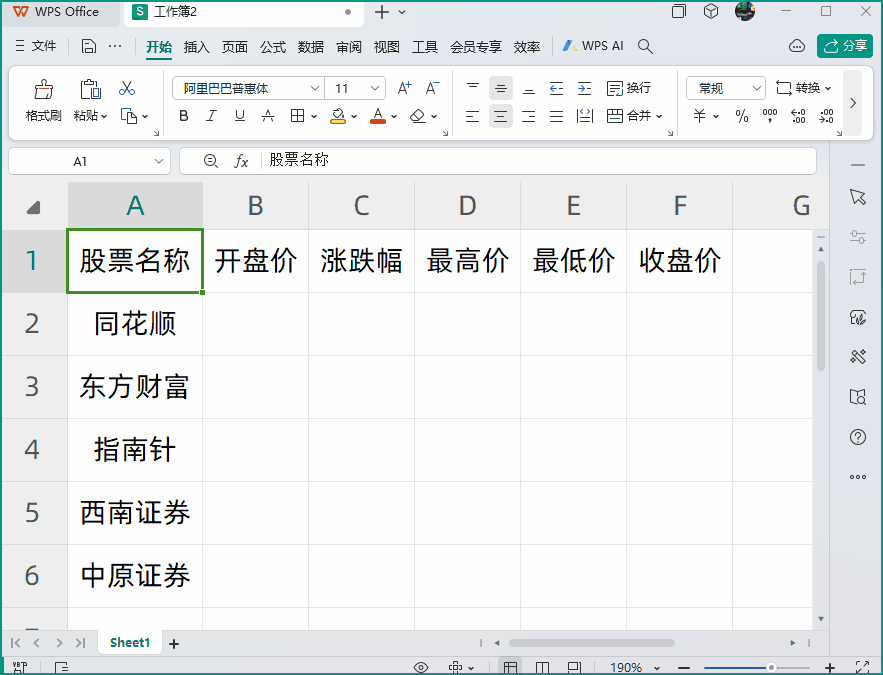This screenshot has height=675, width=883.
Task: Increase font size with A+ icon
Action: pyautogui.click(x=404, y=88)
